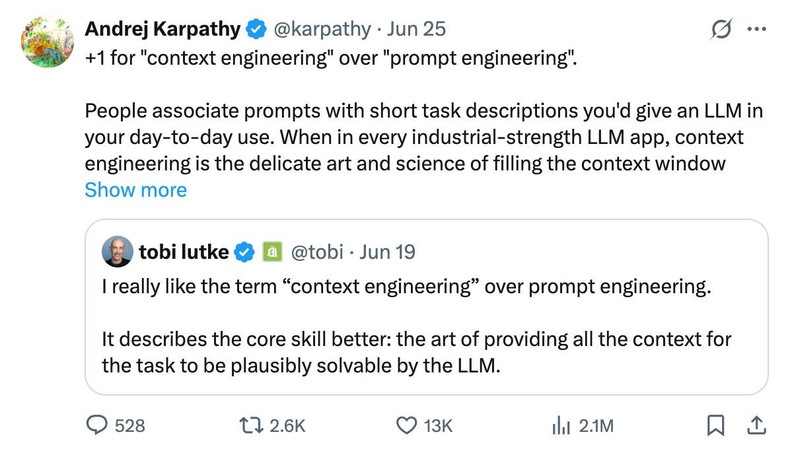Expand tweet with Show more
Viewport: 790px width, 453px height.
click(x=135, y=190)
